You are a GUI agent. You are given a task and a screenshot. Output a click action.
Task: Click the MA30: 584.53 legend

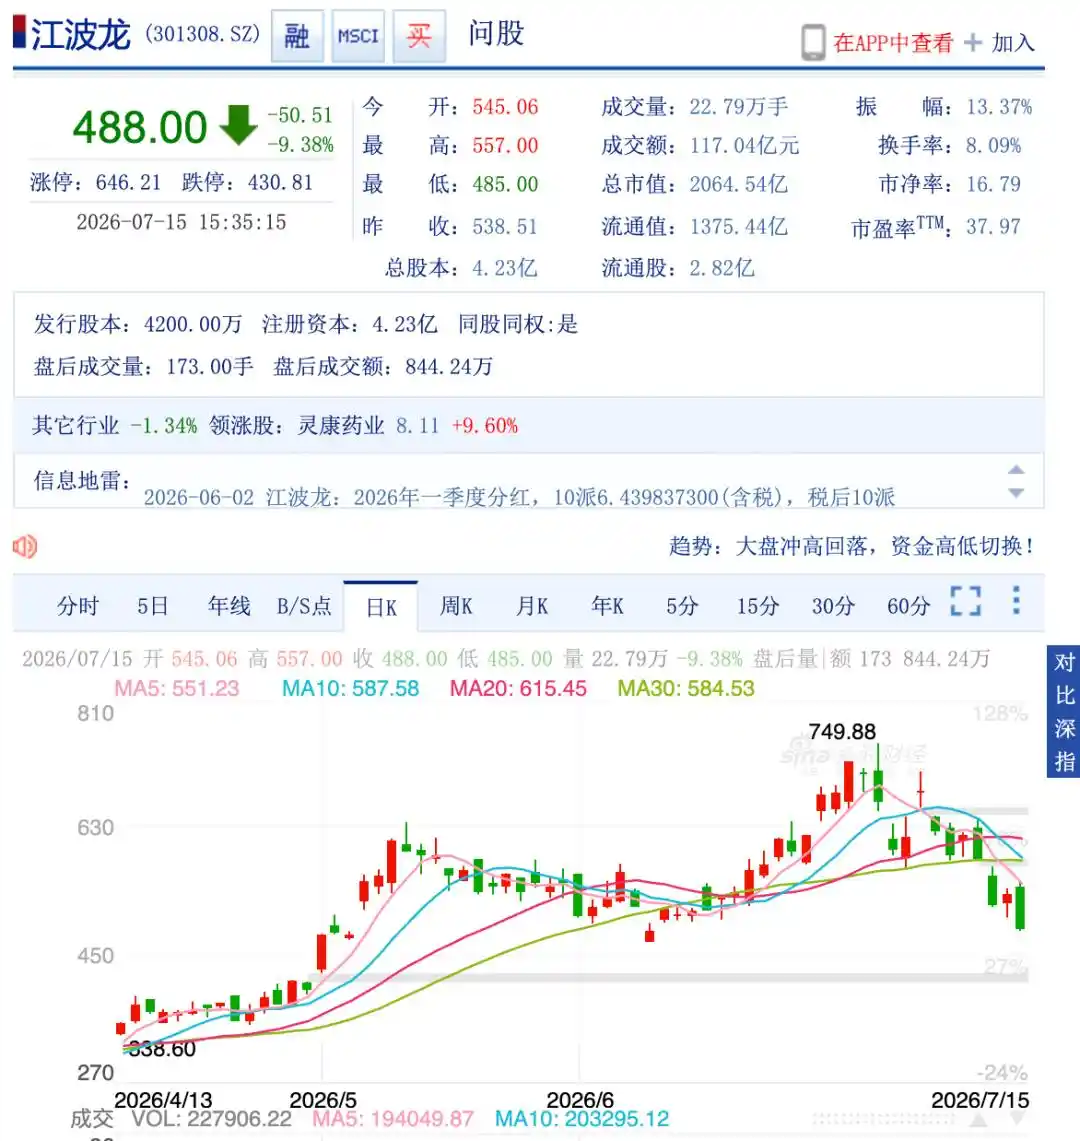[x=686, y=688]
